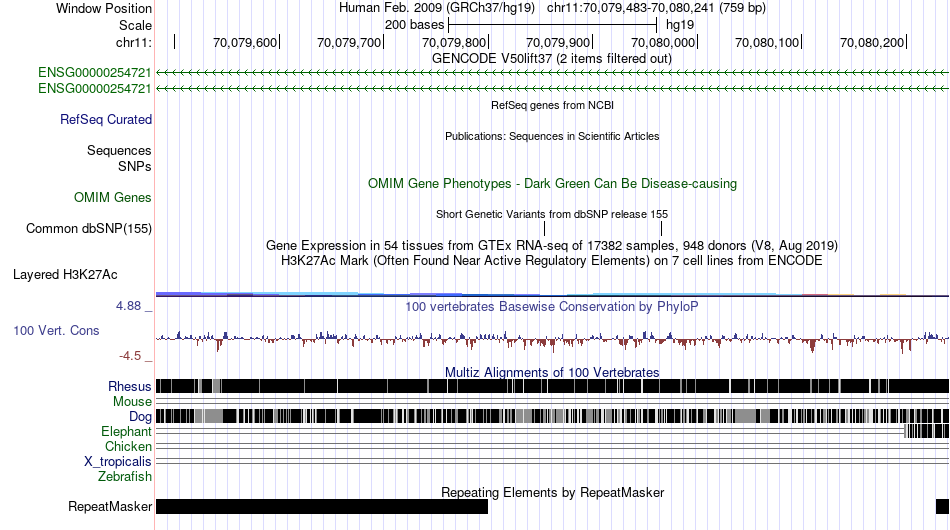The height and width of the screenshot is (530, 950).
Task: Click the X_tropicalis alignment label
Action: pyautogui.click(x=118, y=462)
